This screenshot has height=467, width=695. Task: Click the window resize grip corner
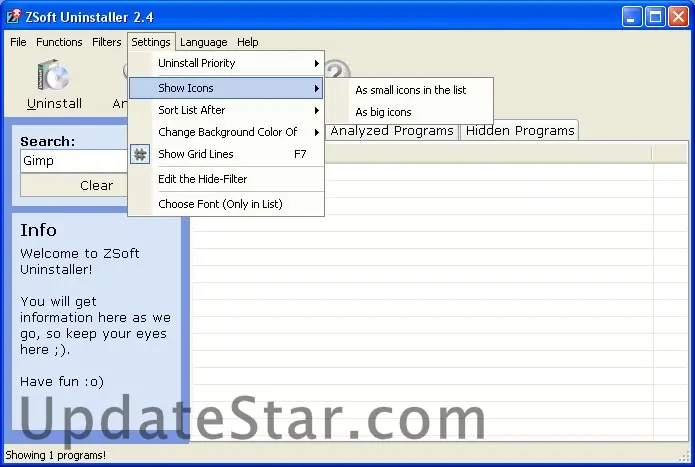click(x=685, y=456)
